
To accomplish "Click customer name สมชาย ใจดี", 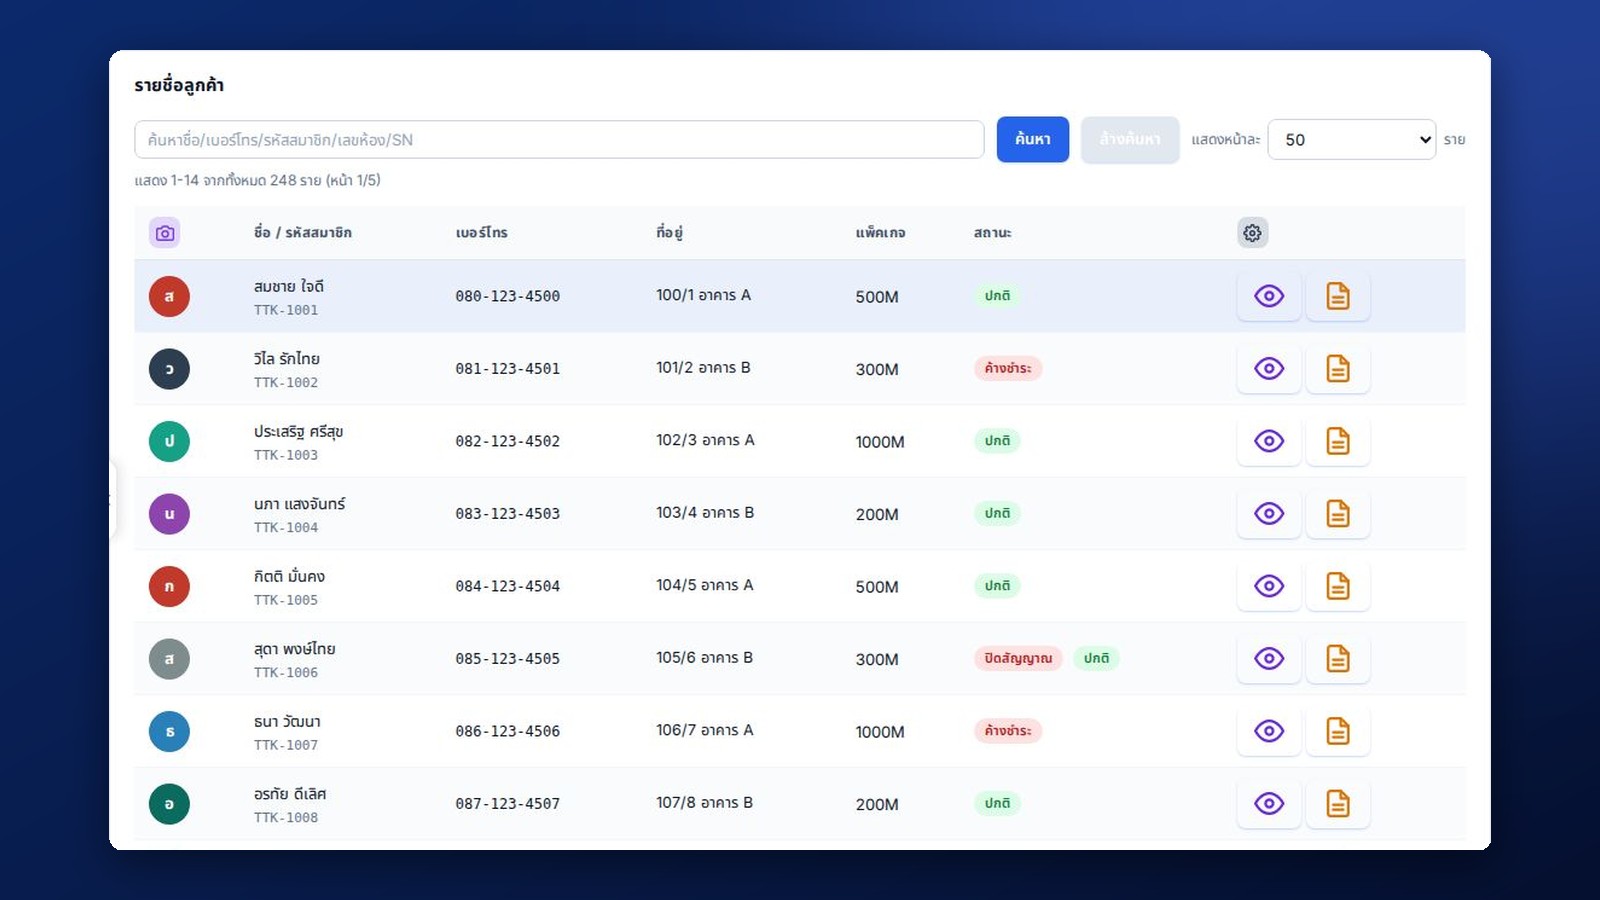I will 289,286.
